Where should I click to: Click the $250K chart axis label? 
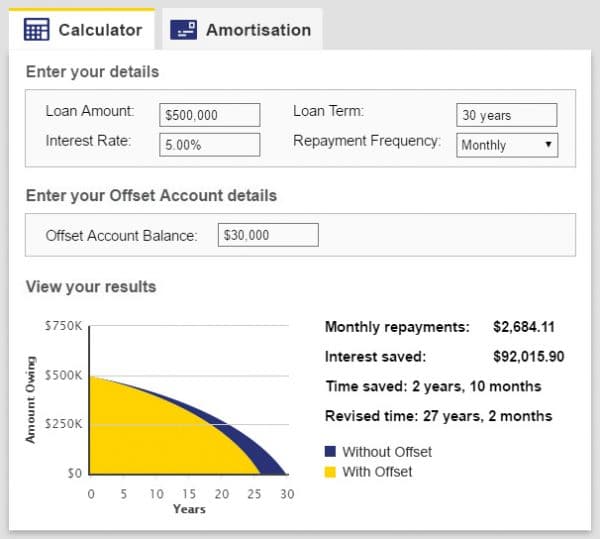coord(64,424)
